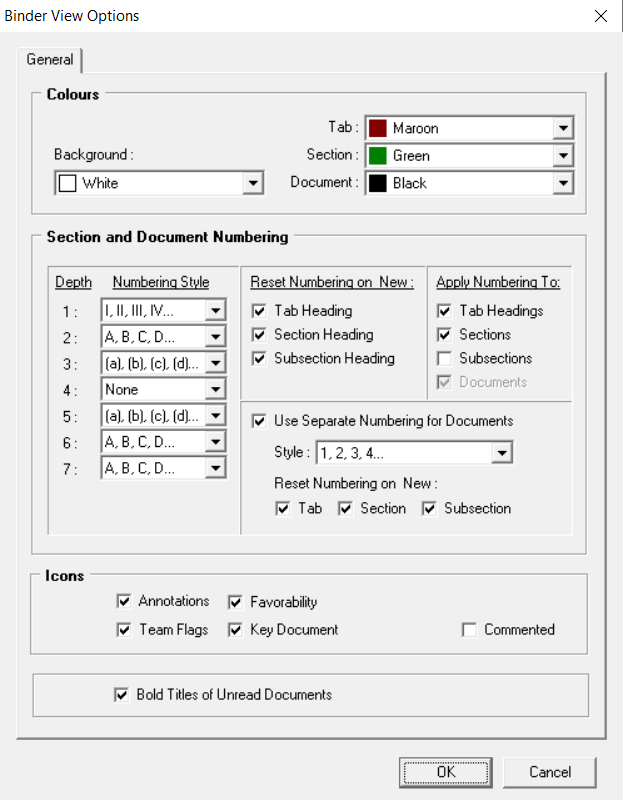This screenshot has height=800, width=623.
Task: Expand Depth 7 numbering style dropdown
Action: (216, 468)
